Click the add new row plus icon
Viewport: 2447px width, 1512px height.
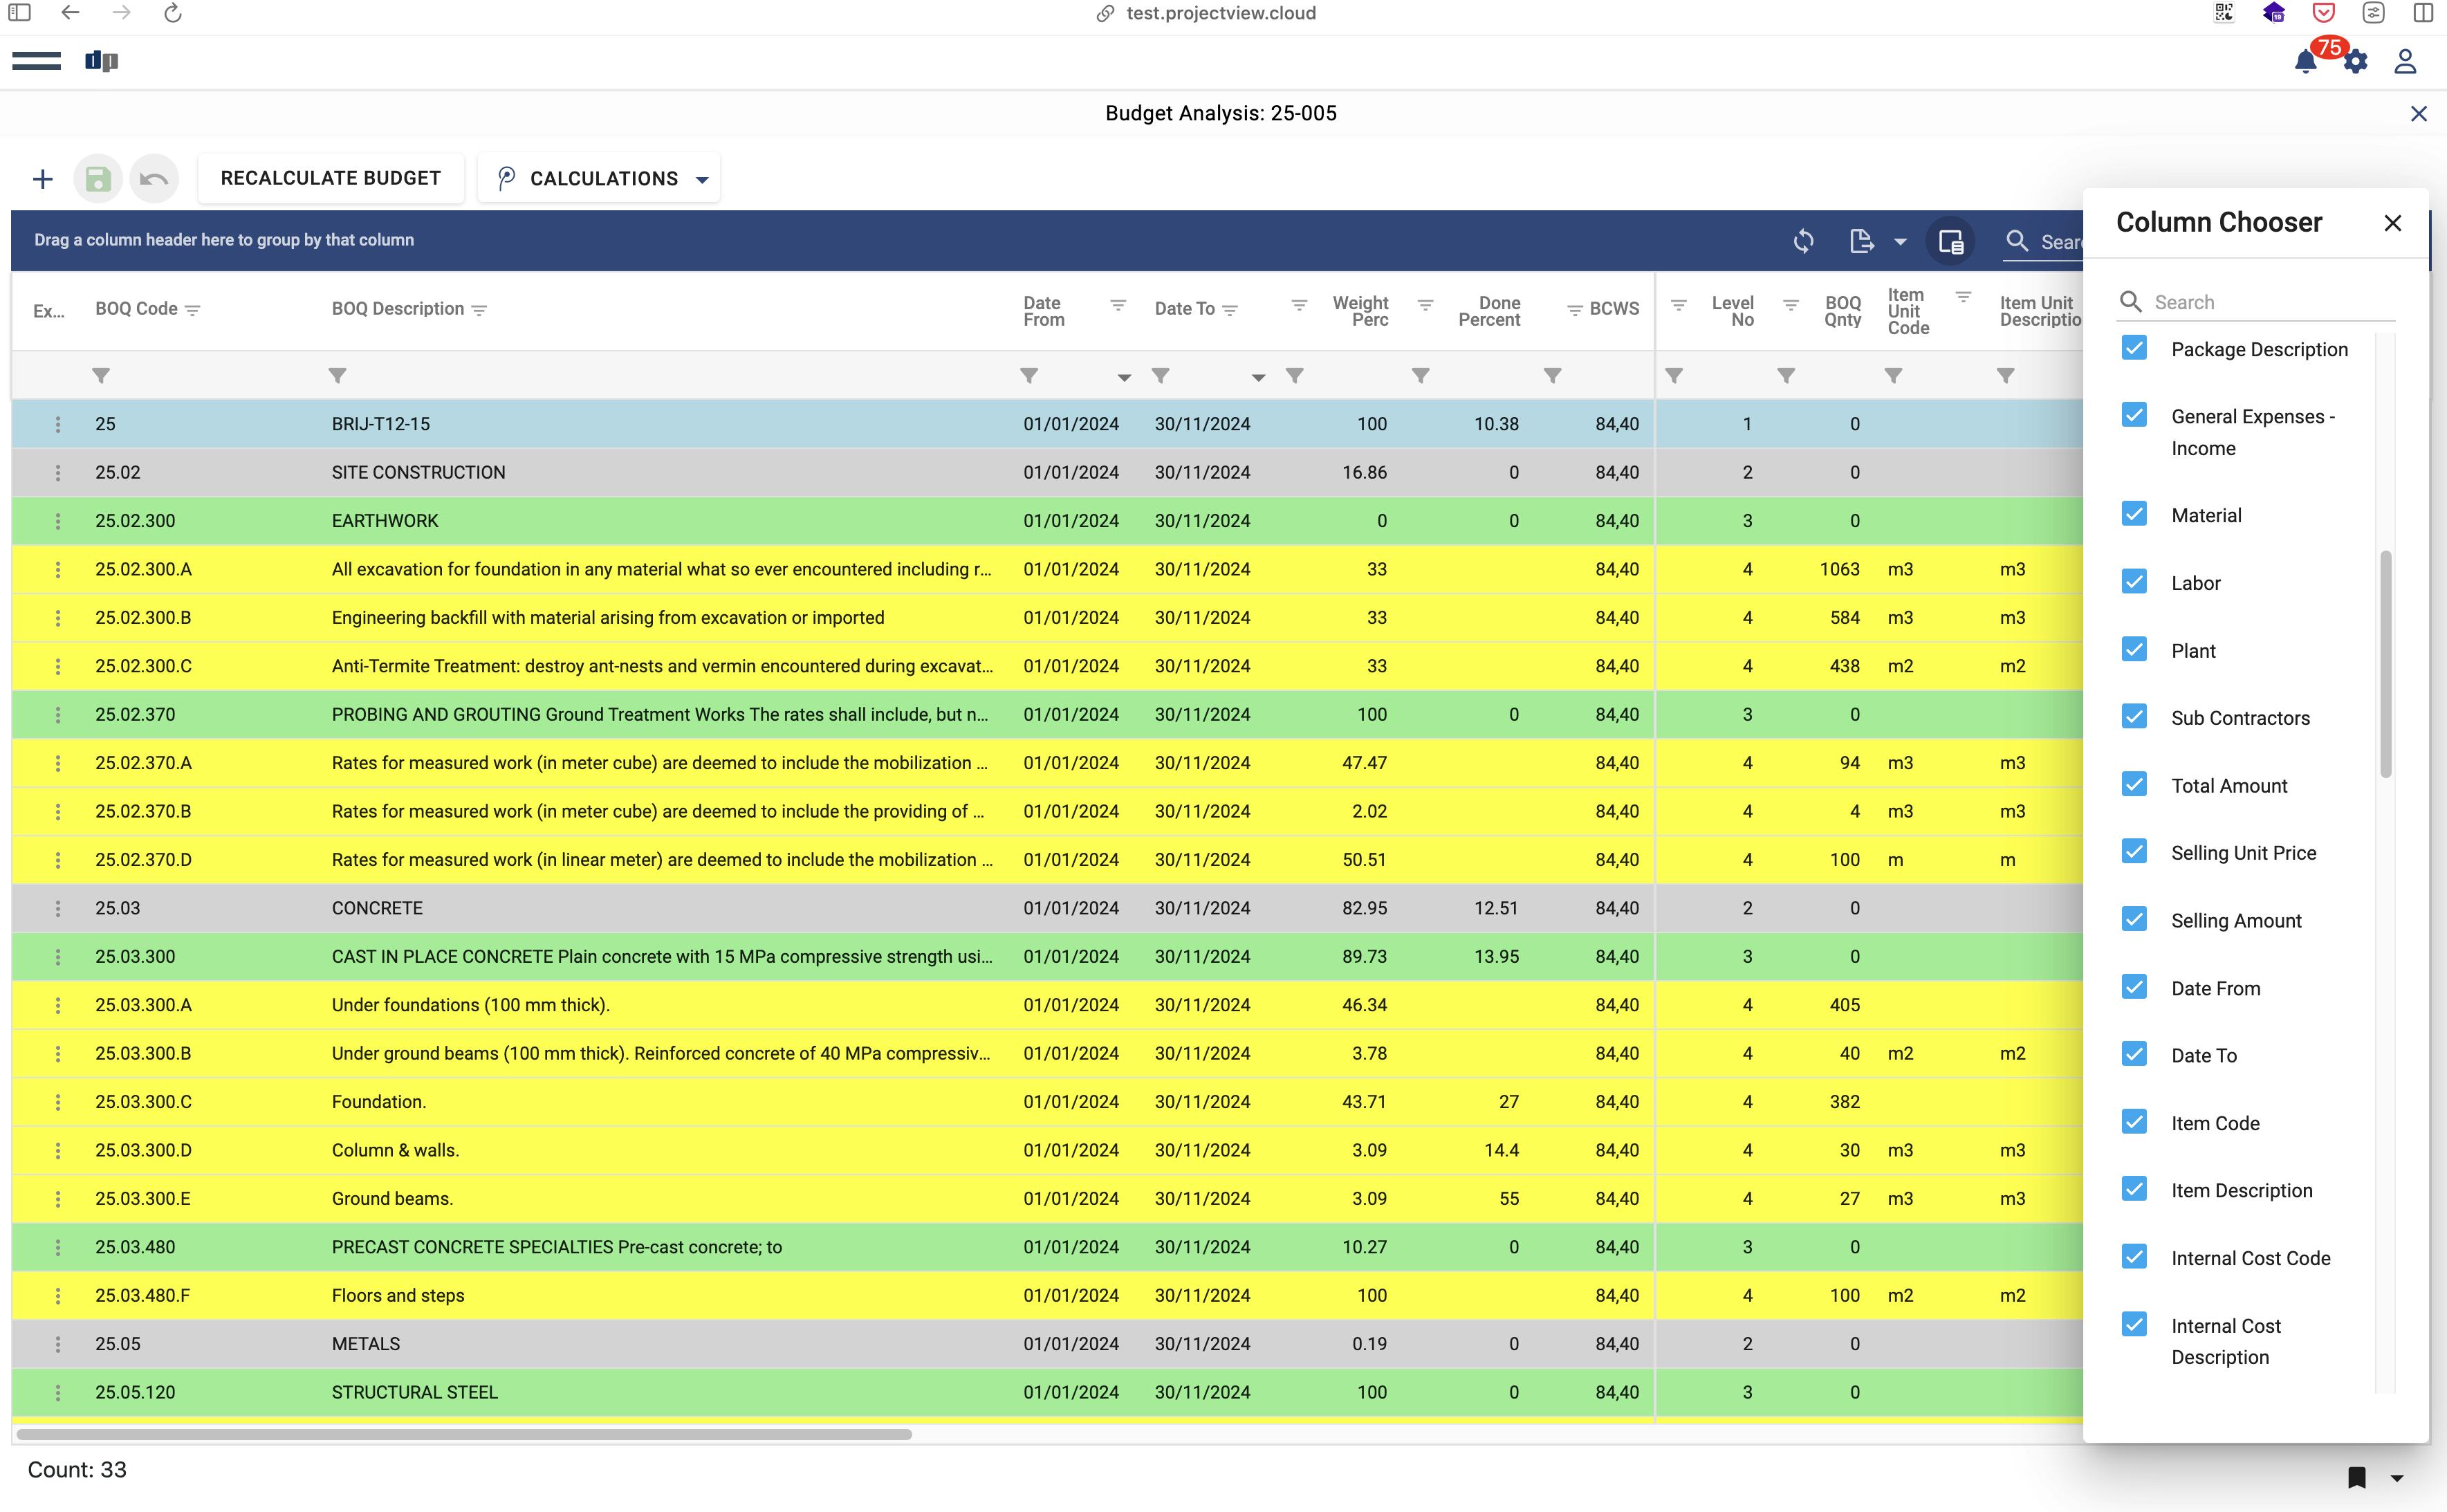pos(42,179)
